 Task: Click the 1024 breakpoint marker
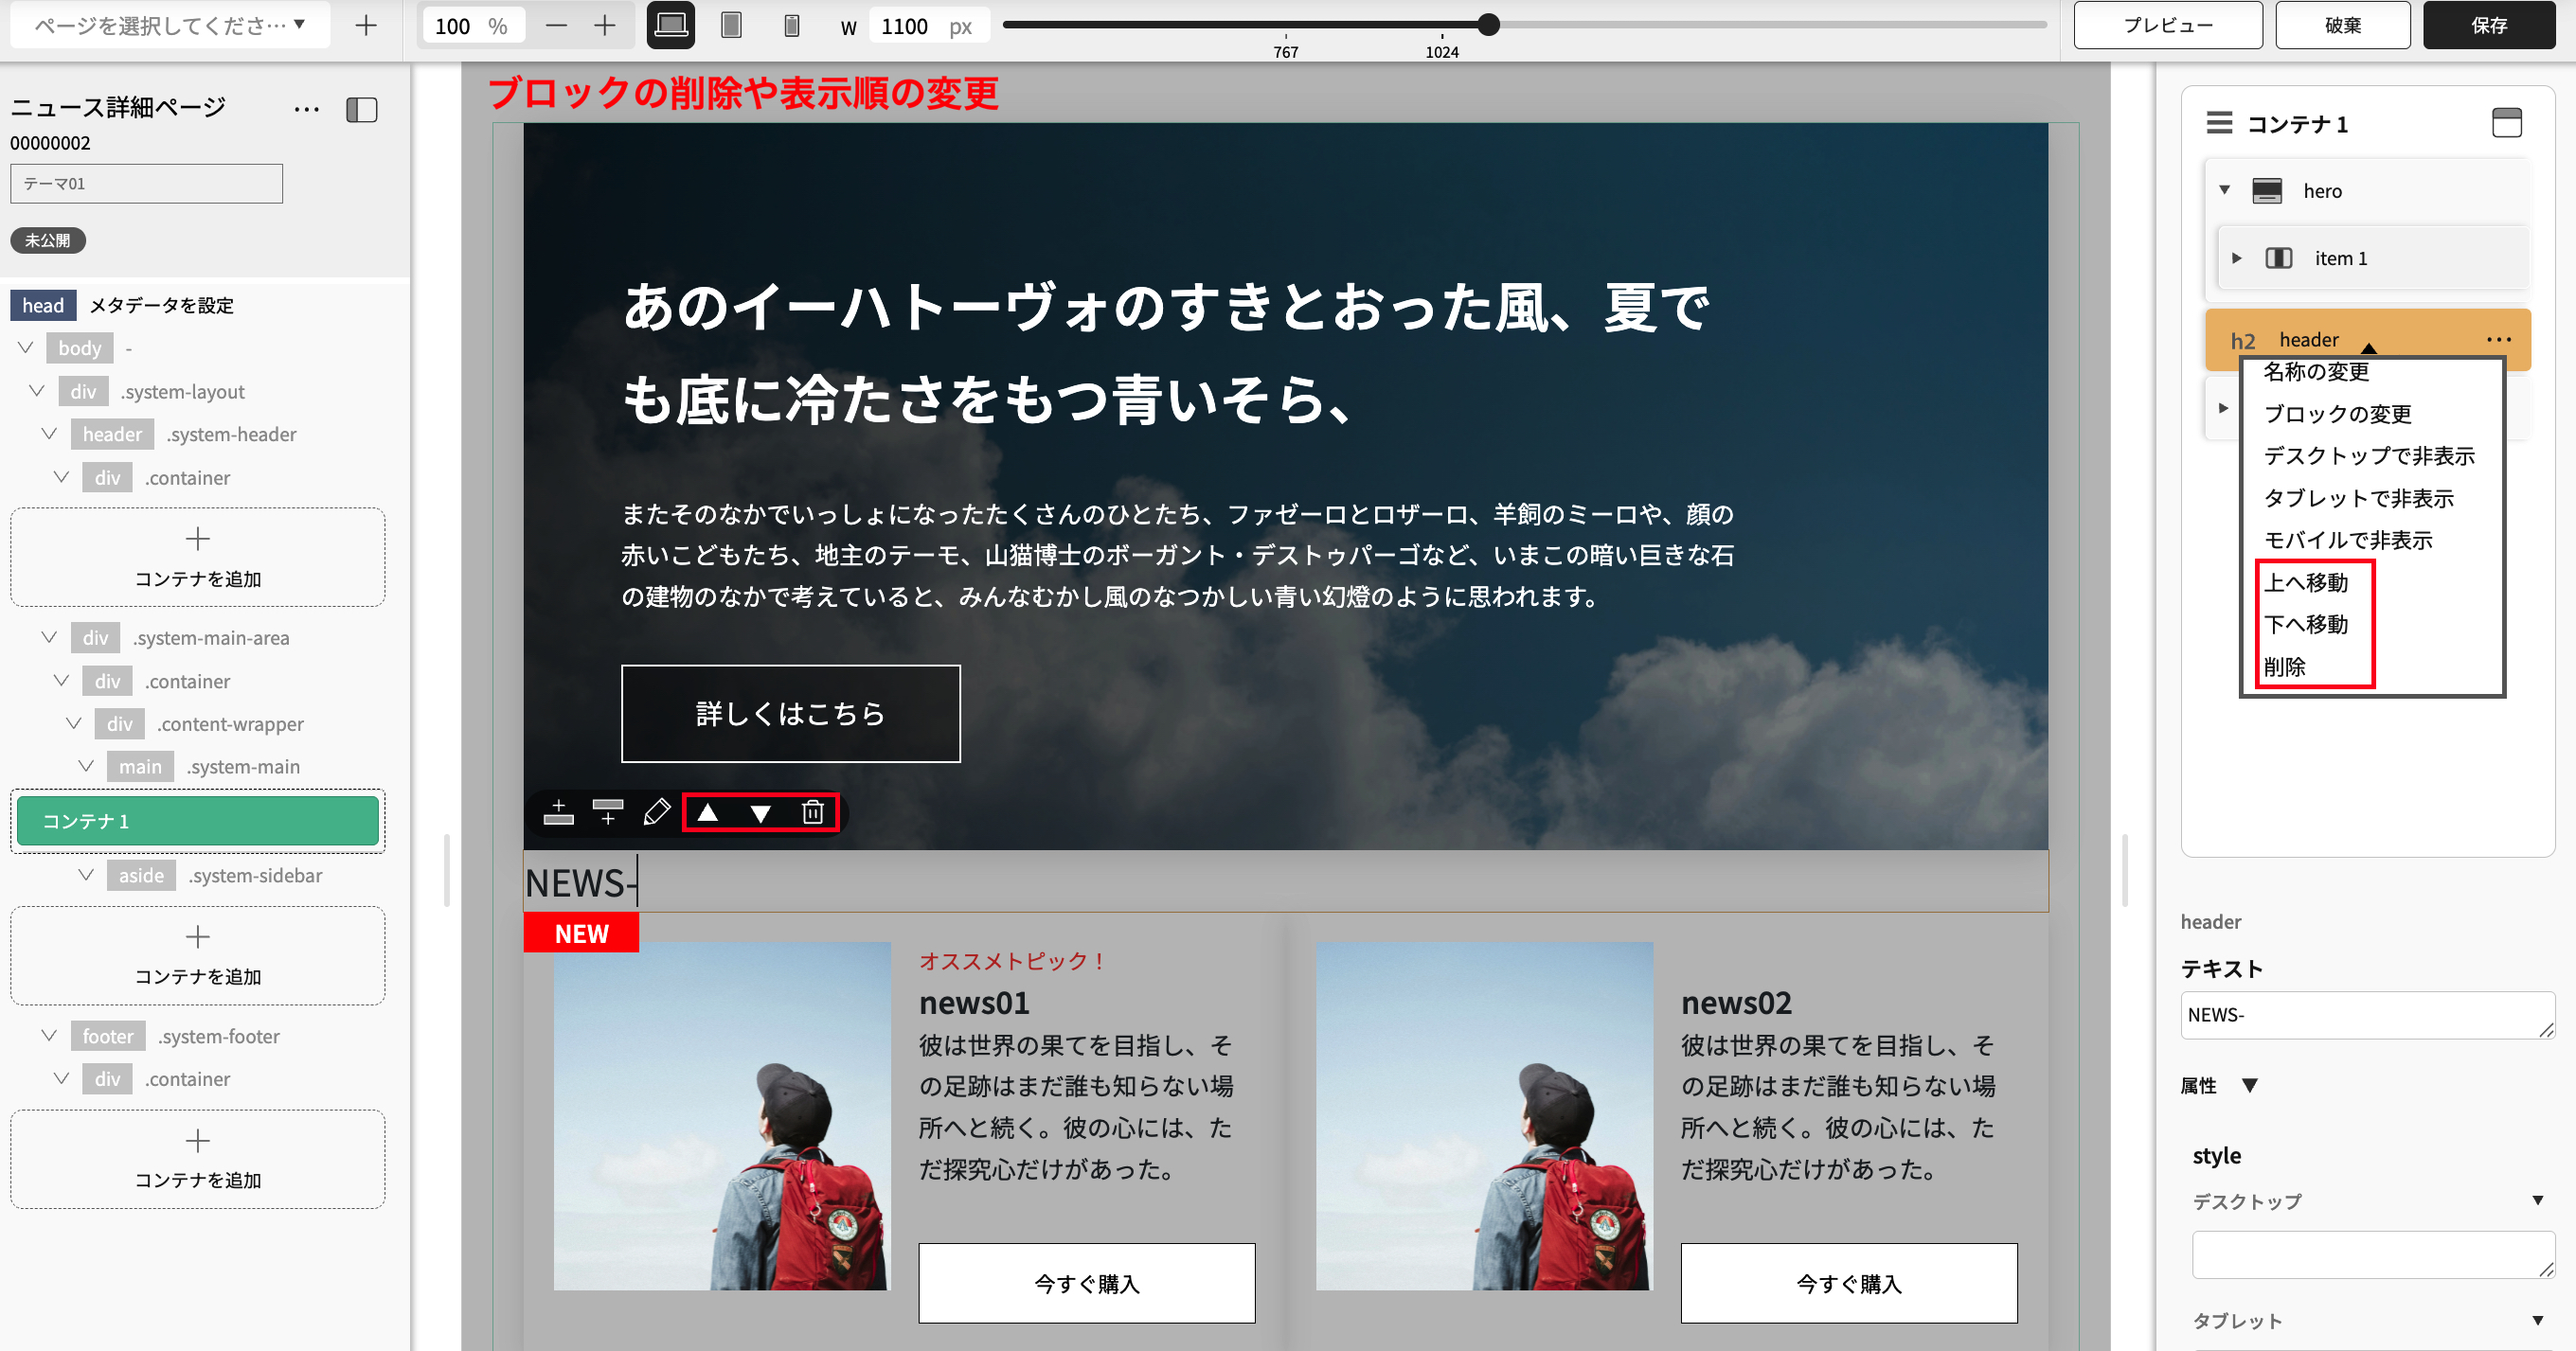click(x=1442, y=51)
